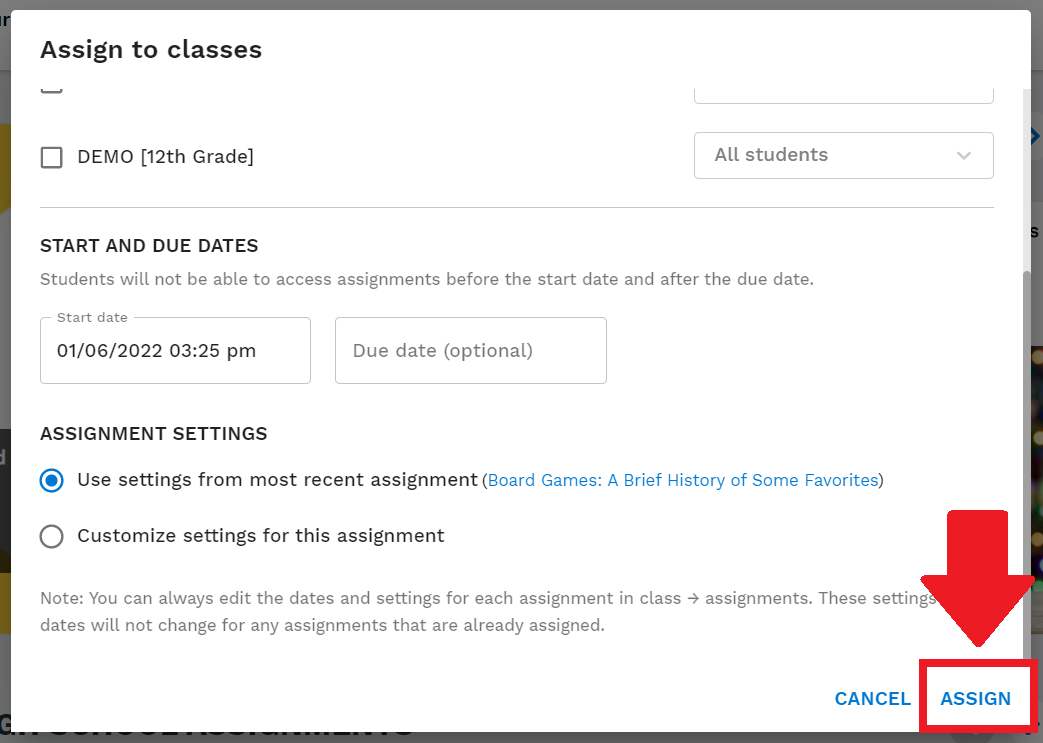1043x743 pixels.
Task: Check the DEMO [12th Grade] class checkbox
Action: (51, 157)
